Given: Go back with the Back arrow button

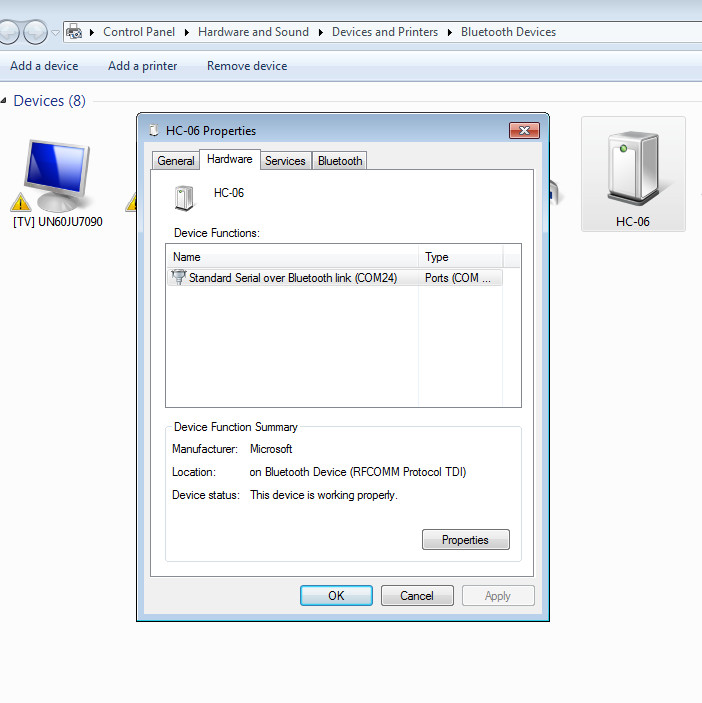Looking at the screenshot, I should coord(8,32).
